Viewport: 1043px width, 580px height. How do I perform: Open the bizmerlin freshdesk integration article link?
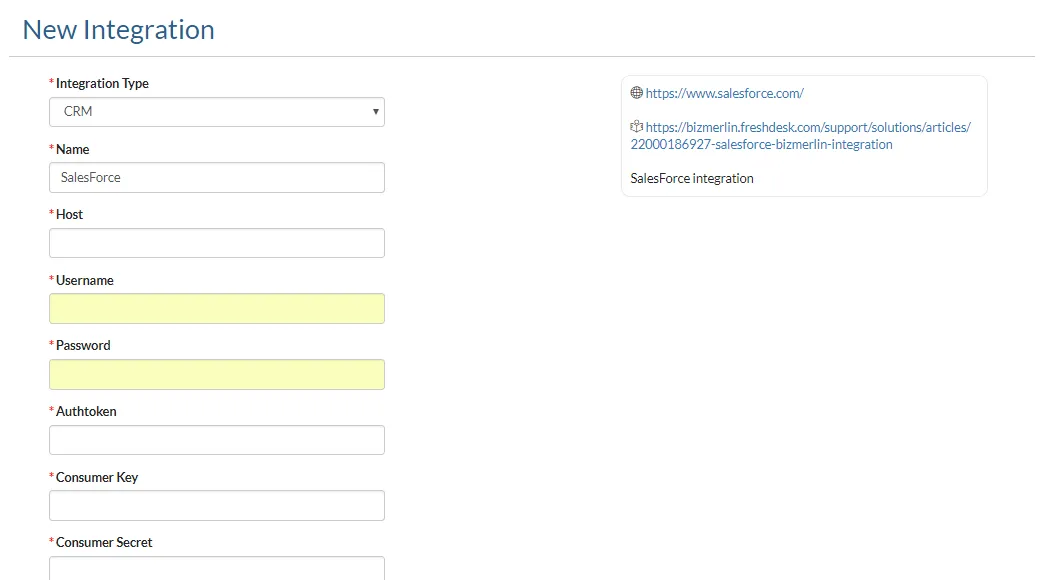tap(800, 136)
